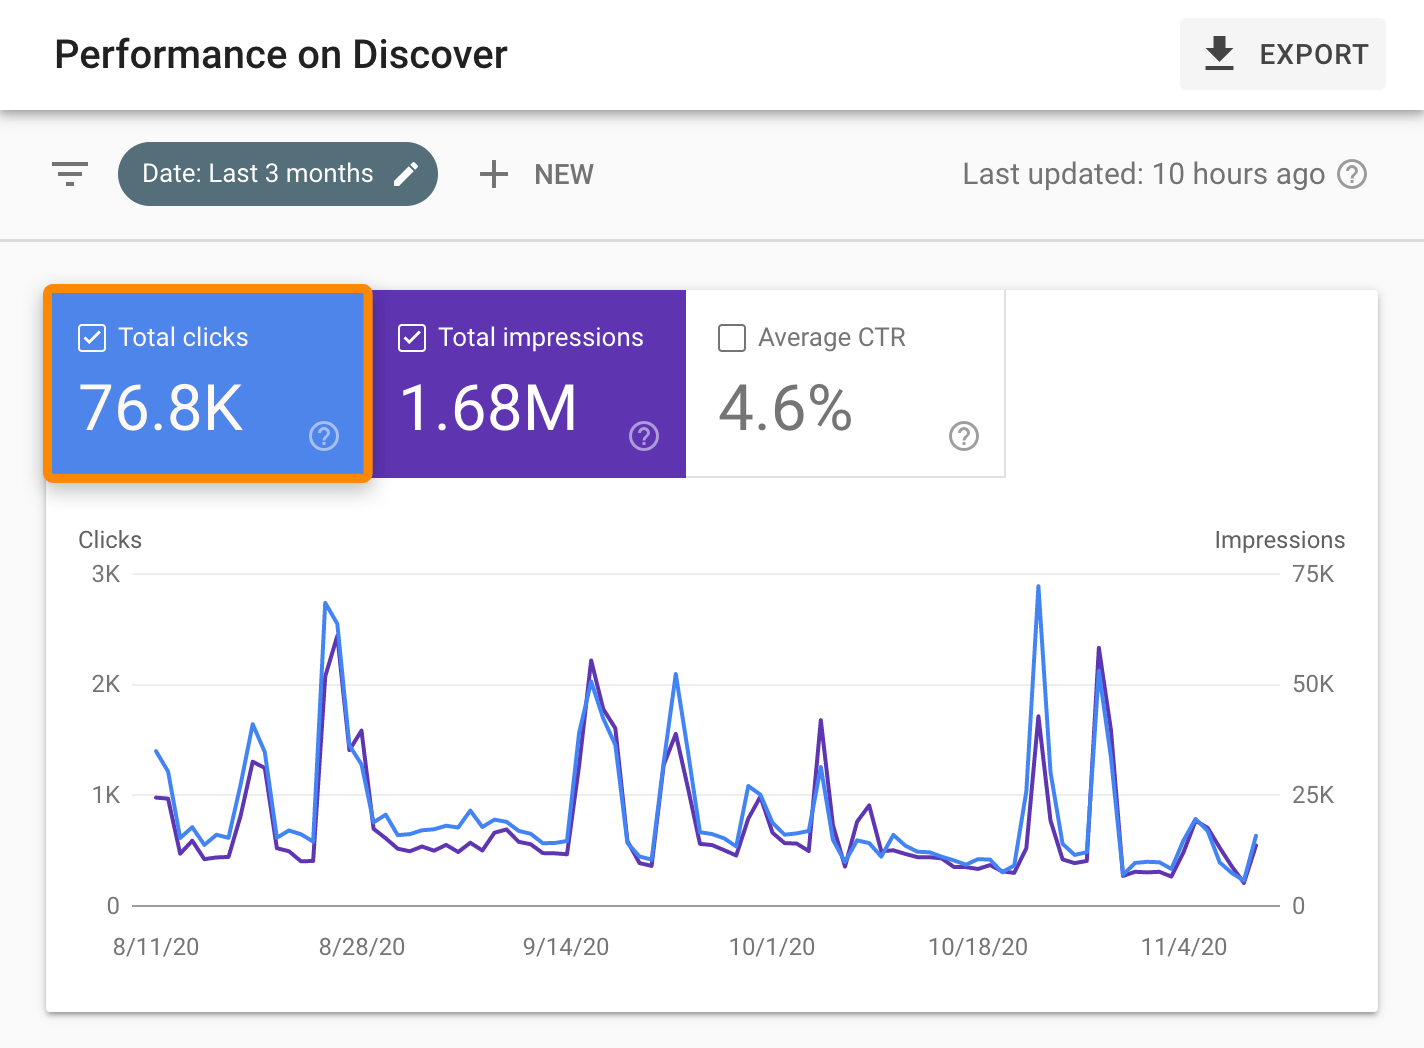The width and height of the screenshot is (1424, 1048).
Task: Uncheck the Total impressions checkbox
Action: coord(411,338)
